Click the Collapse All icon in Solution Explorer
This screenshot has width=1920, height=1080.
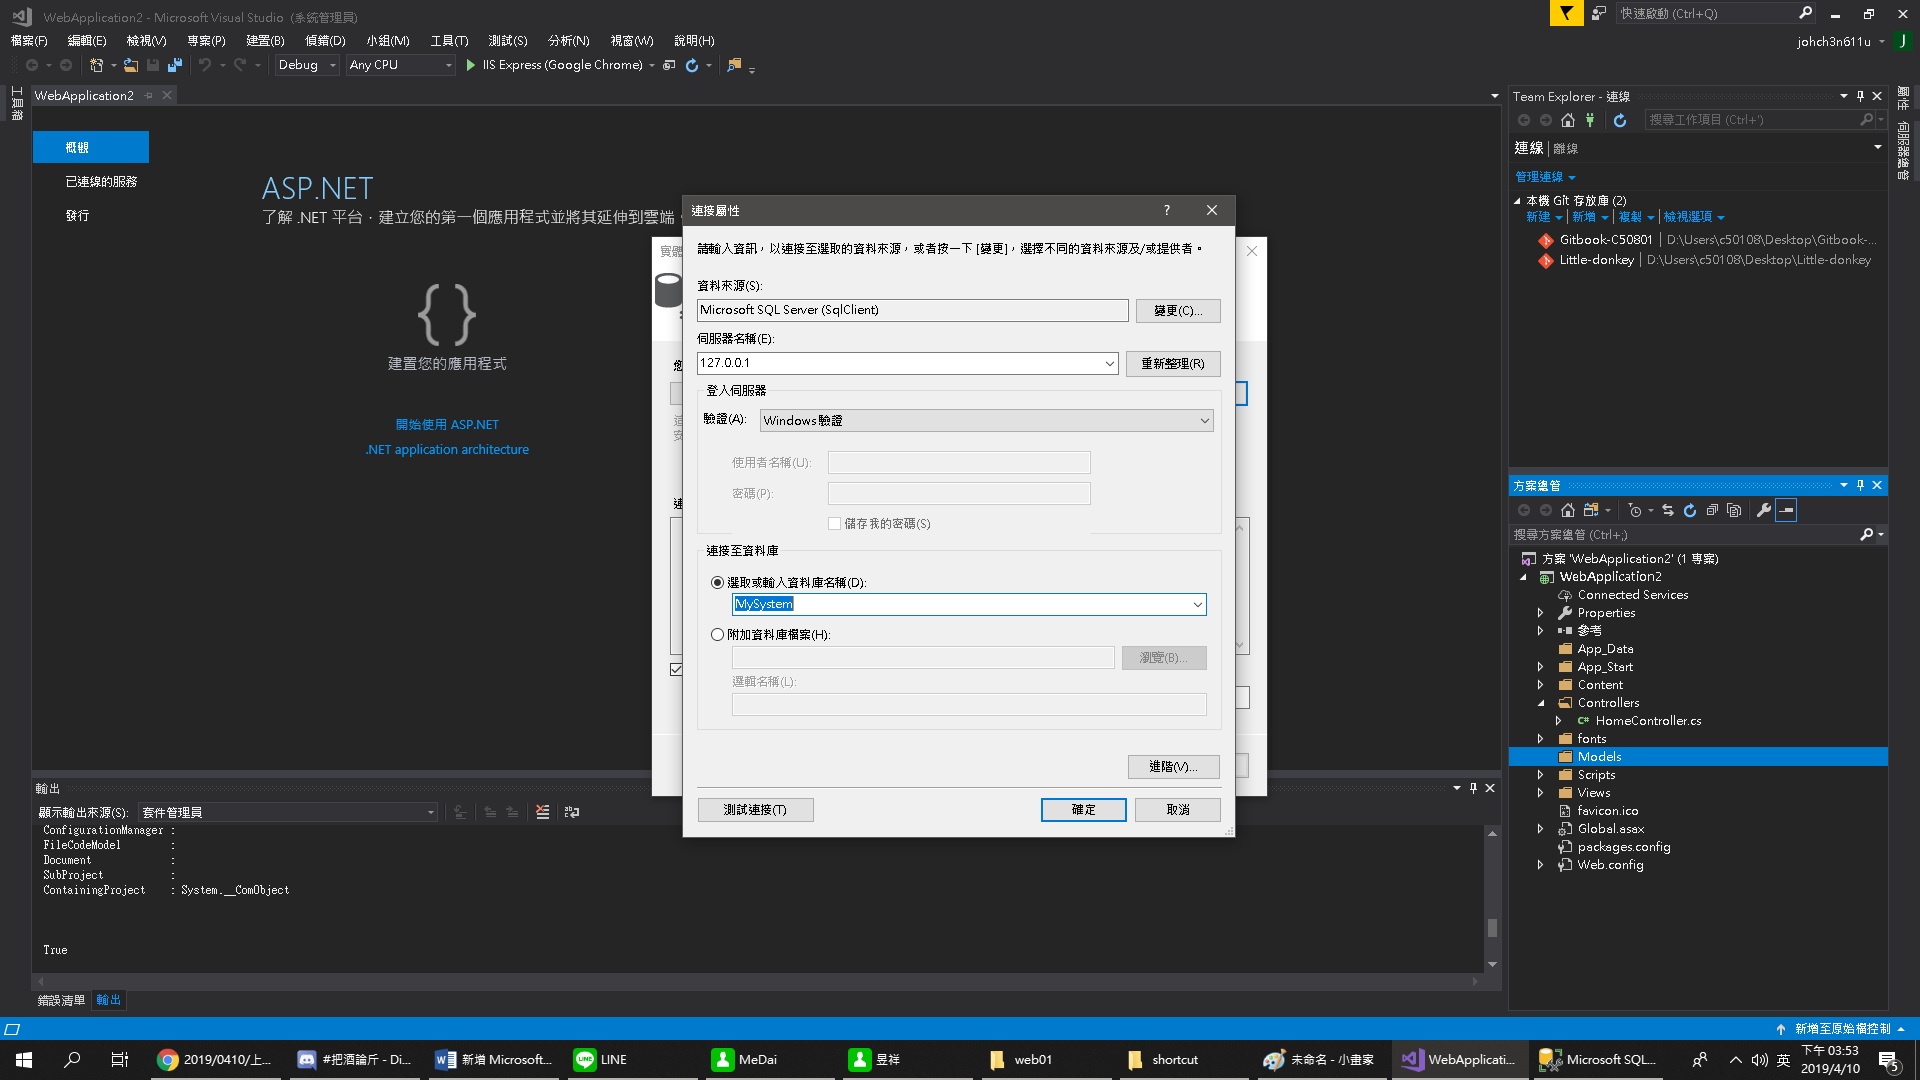[1712, 510]
